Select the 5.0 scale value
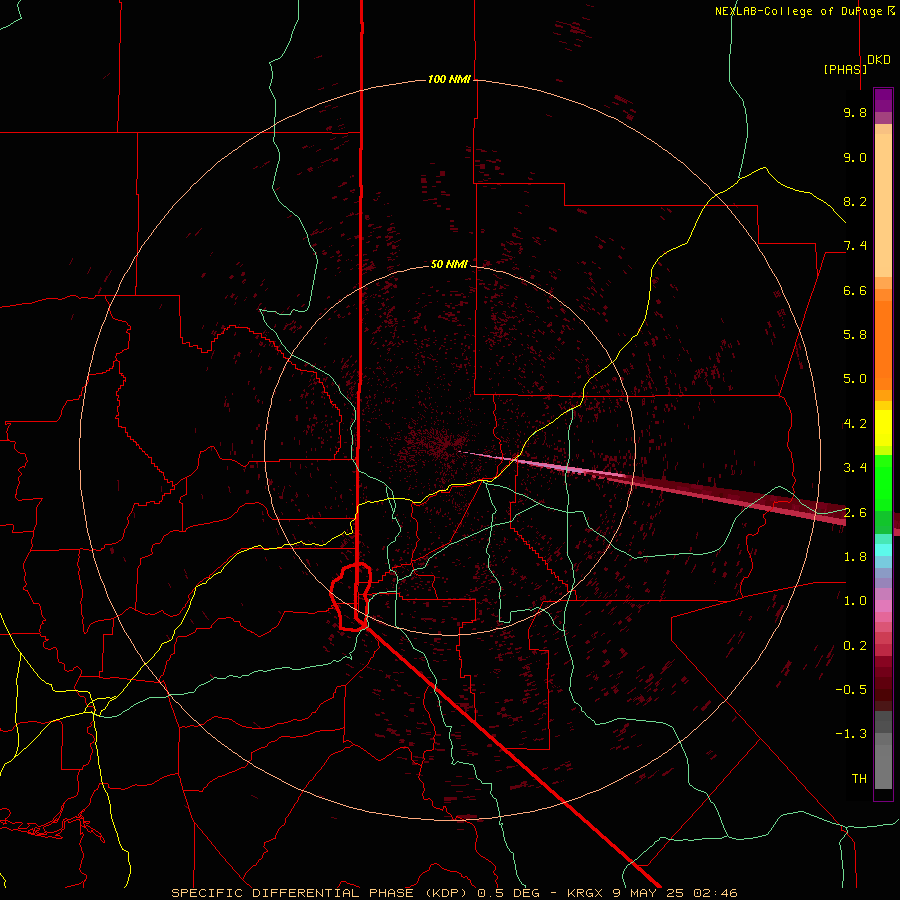The width and height of the screenshot is (900, 900). (855, 379)
